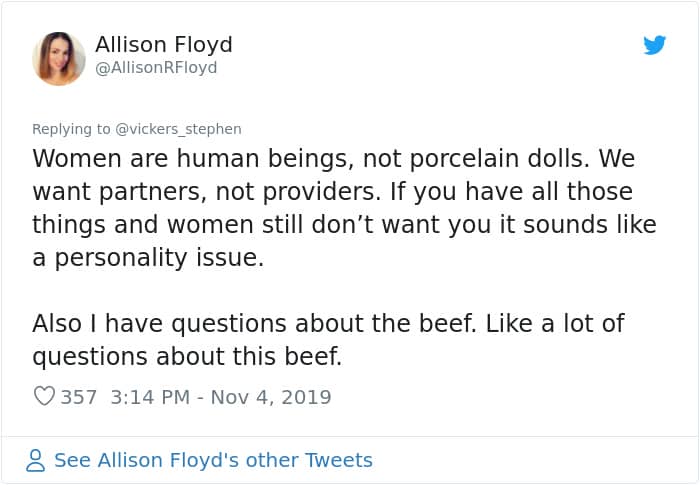Image resolution: width=700 pixels, height=485 pixels.
Task: Open the @vickers_stephen mention
Action: (x=179, y=129)
